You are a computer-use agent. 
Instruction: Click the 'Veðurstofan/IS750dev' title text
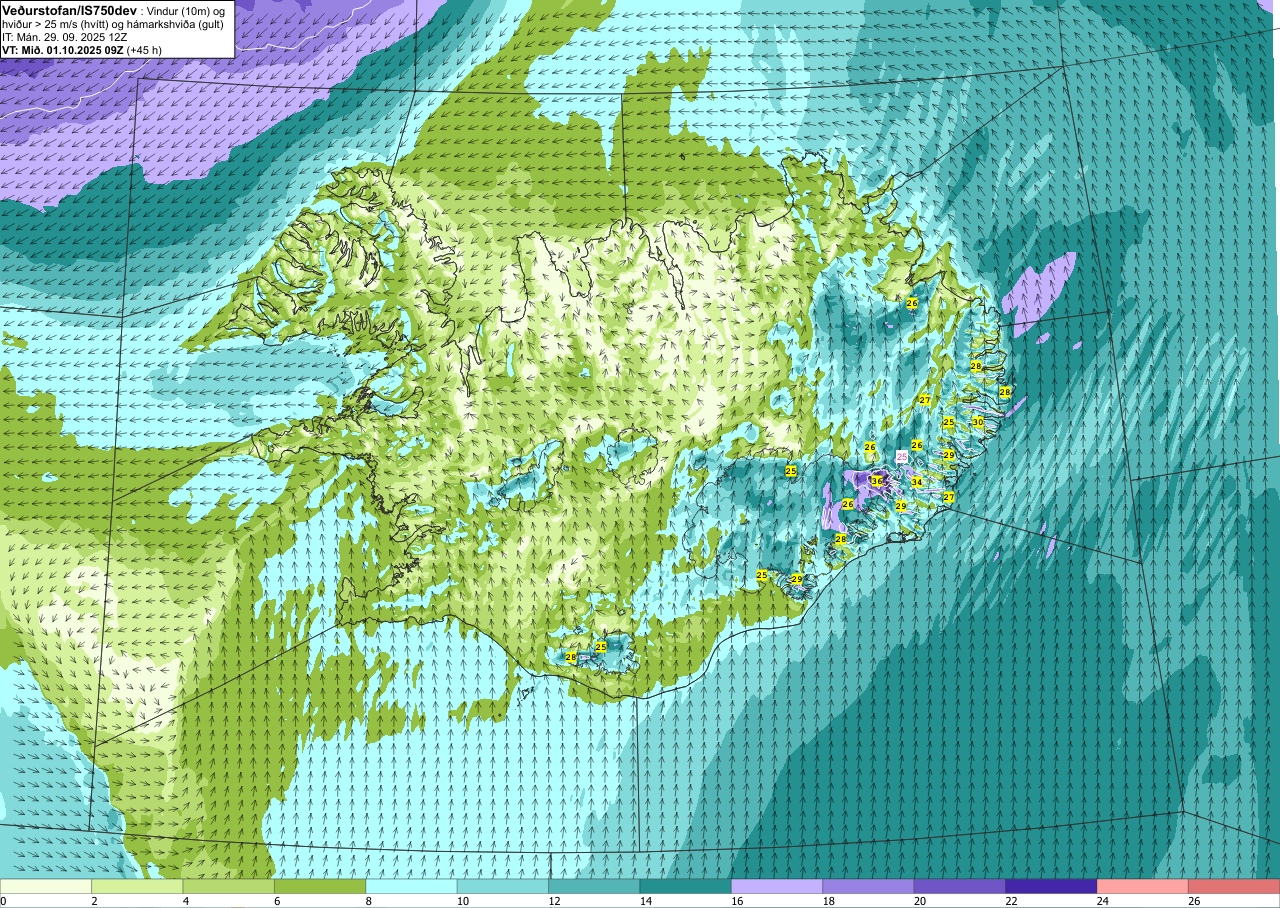69,9
